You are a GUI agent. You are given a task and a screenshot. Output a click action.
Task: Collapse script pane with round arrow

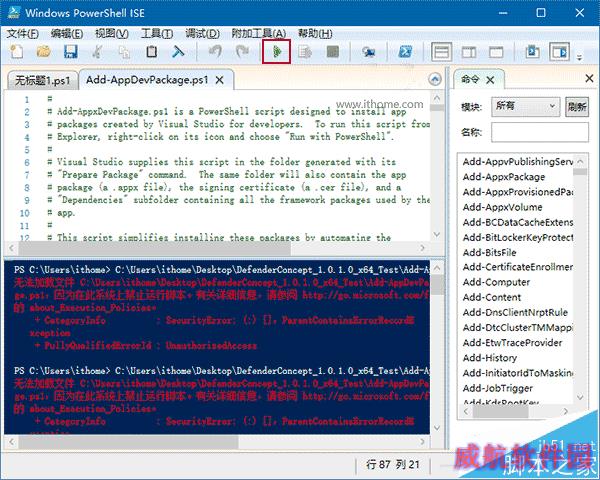pos(435,80)
